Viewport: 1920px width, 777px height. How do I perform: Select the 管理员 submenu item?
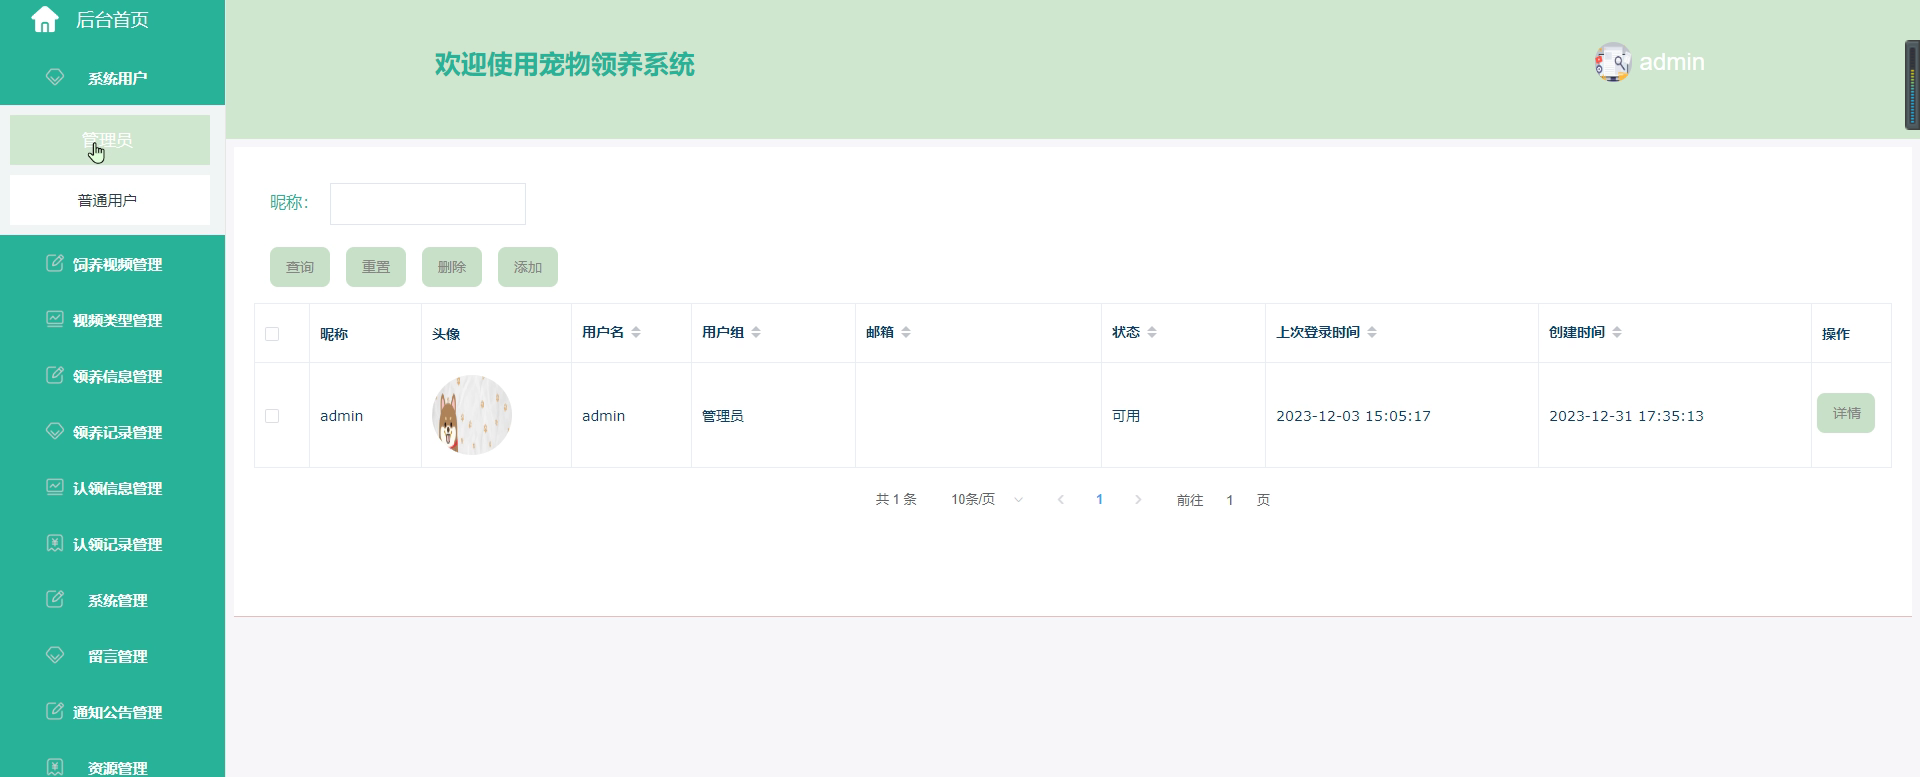tap(110, 140)
